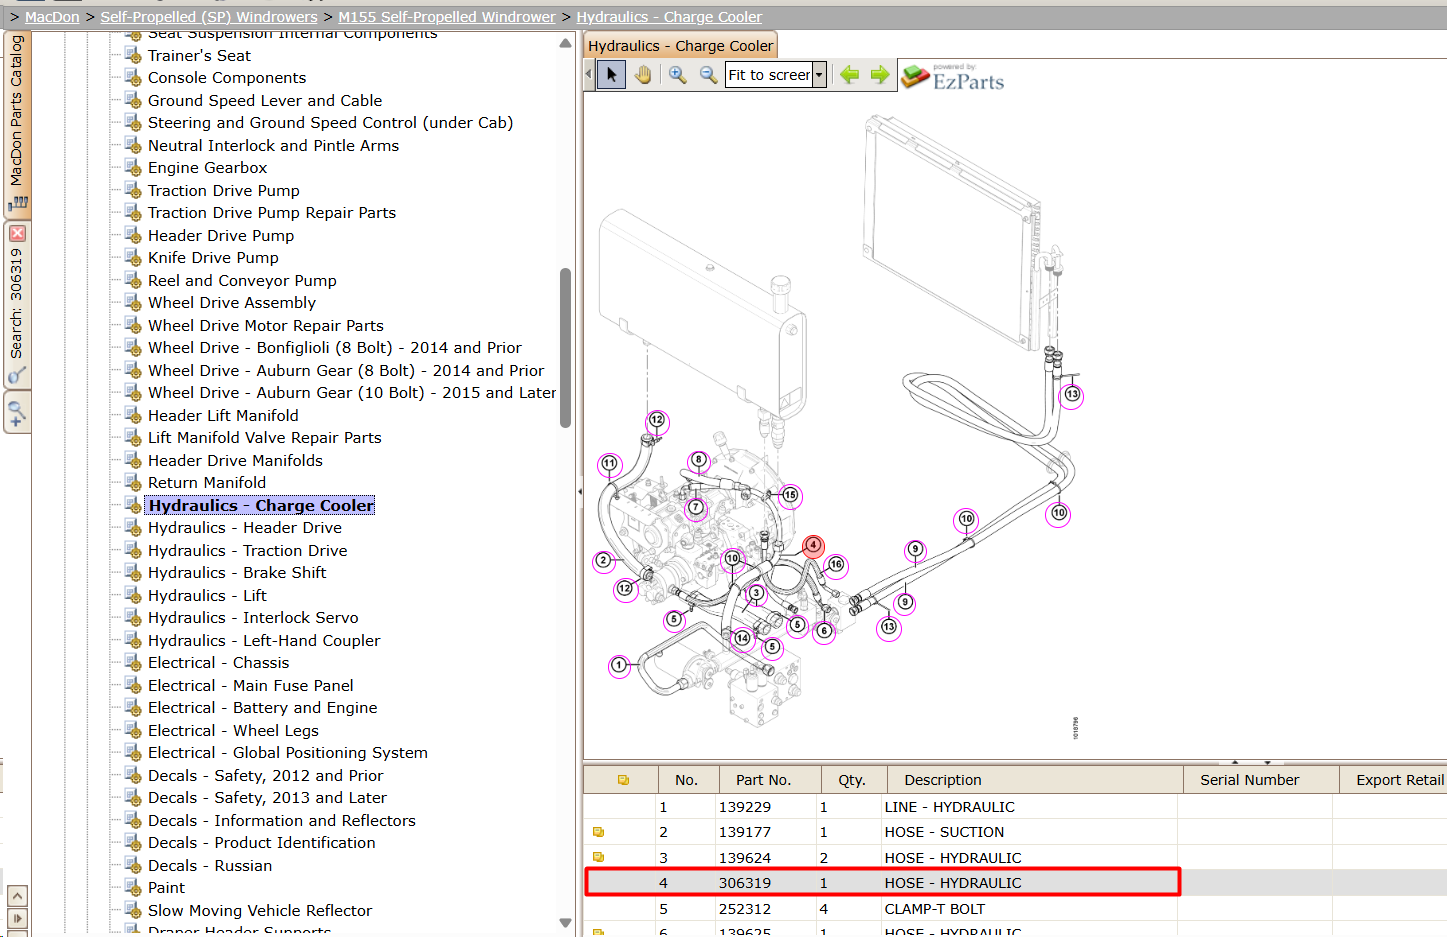Zoom out on the diagram
The image size is (1447, 937).
[708, 75]
